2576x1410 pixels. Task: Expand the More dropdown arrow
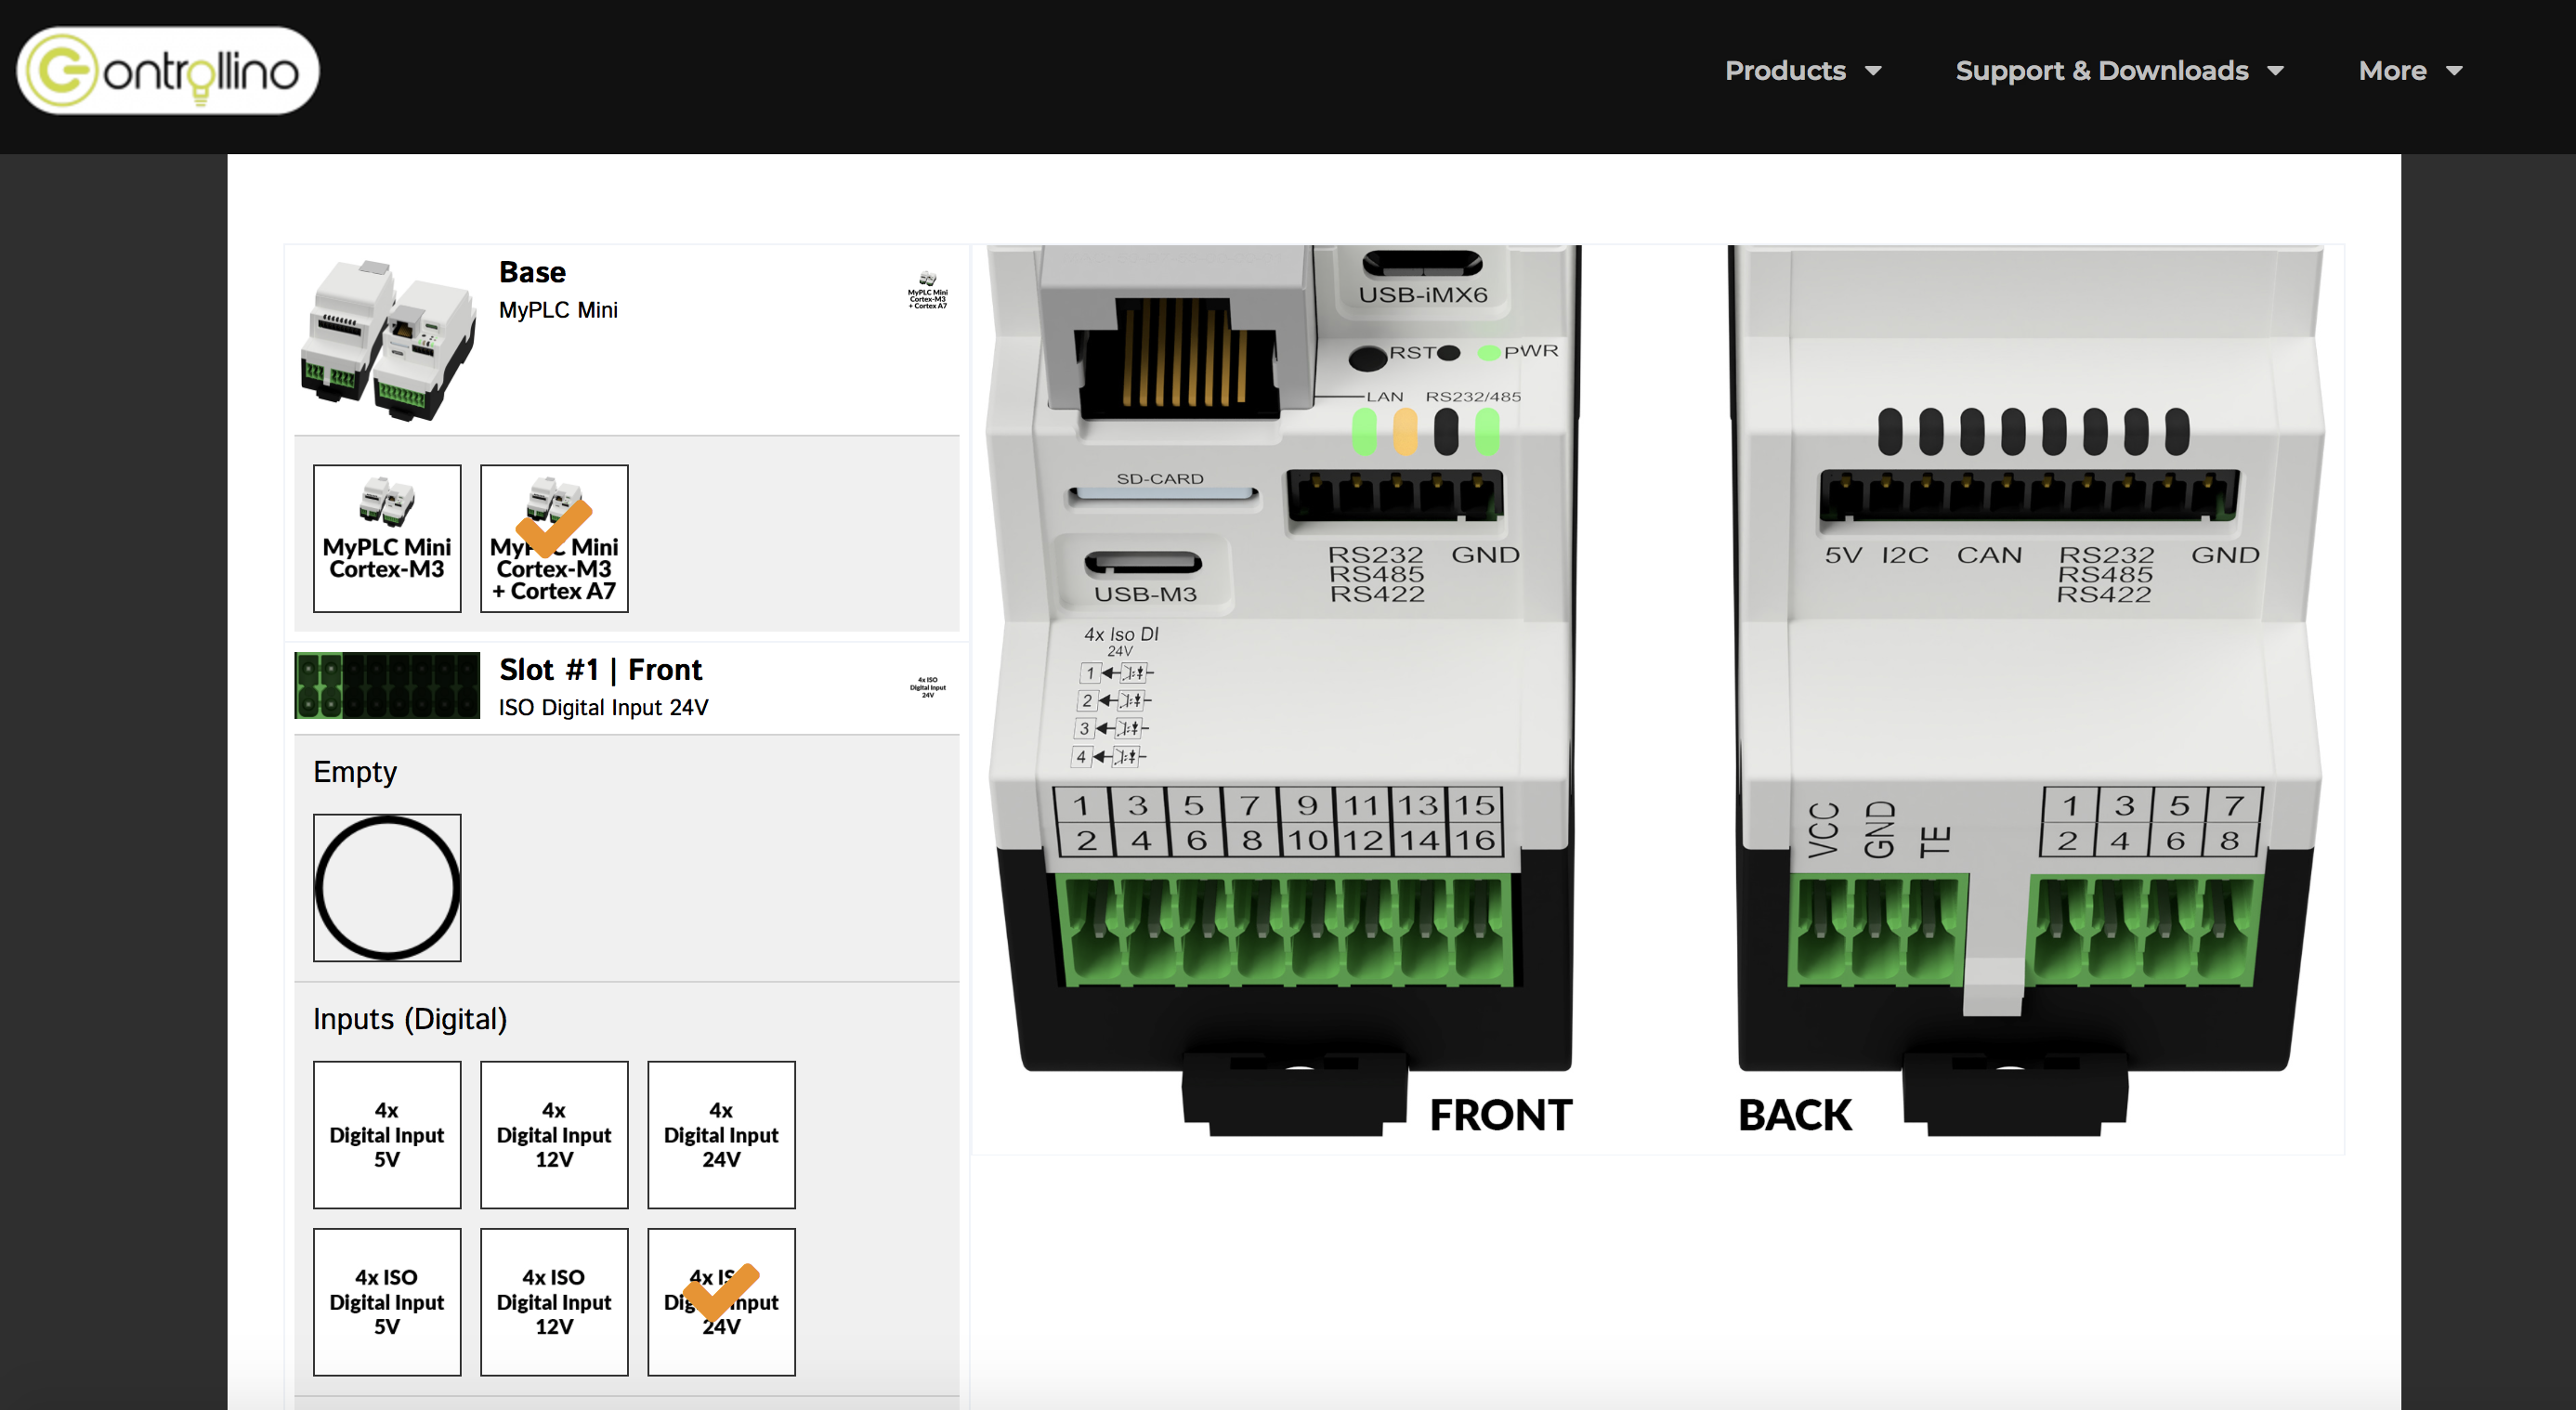pos(2454,71)
